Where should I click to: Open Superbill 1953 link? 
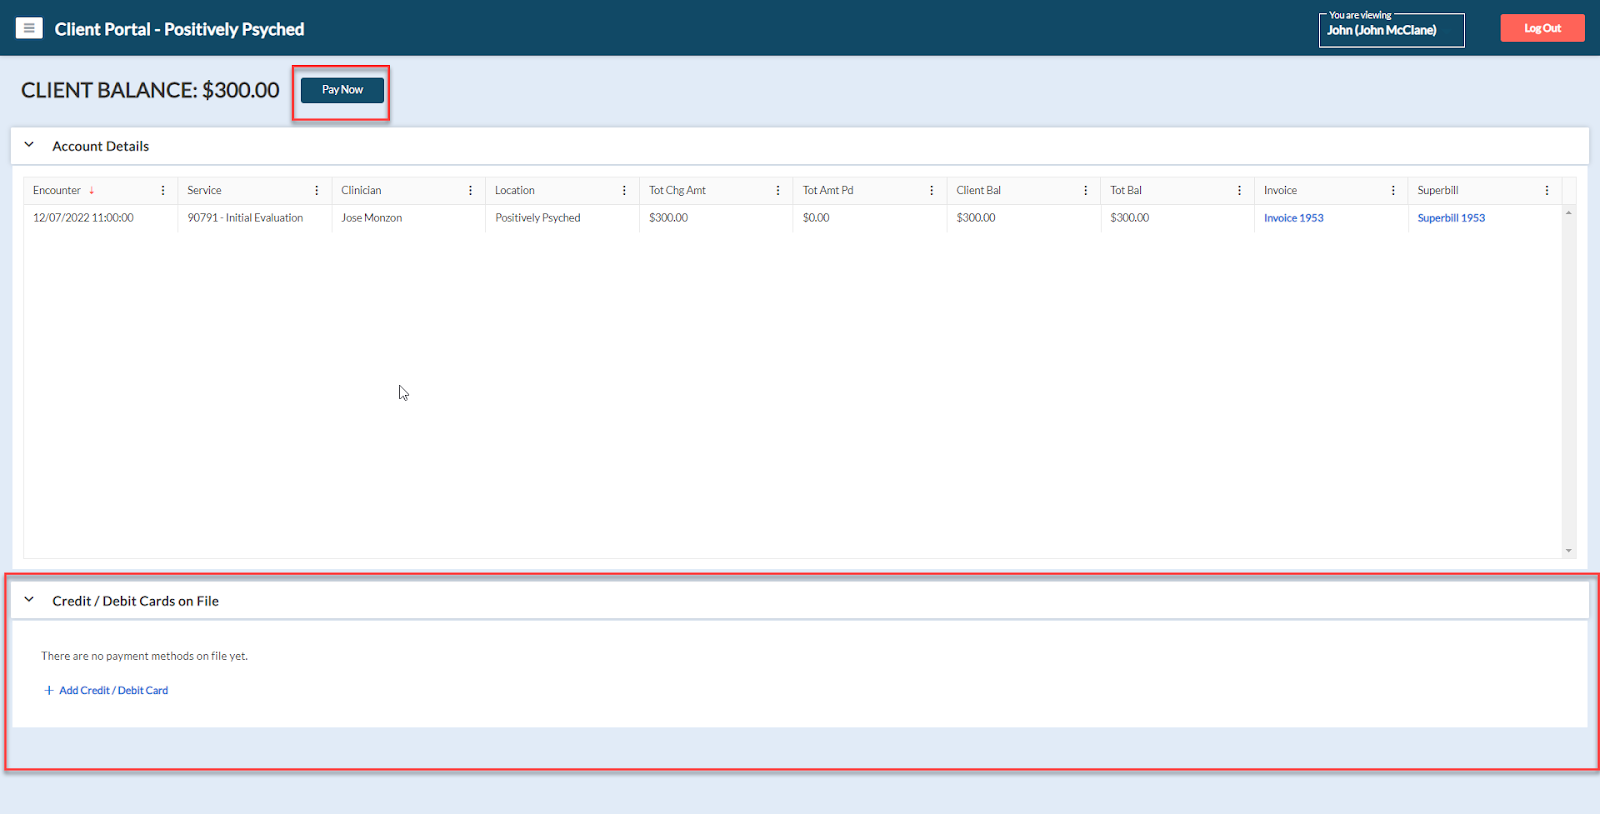pos(1451,218)
